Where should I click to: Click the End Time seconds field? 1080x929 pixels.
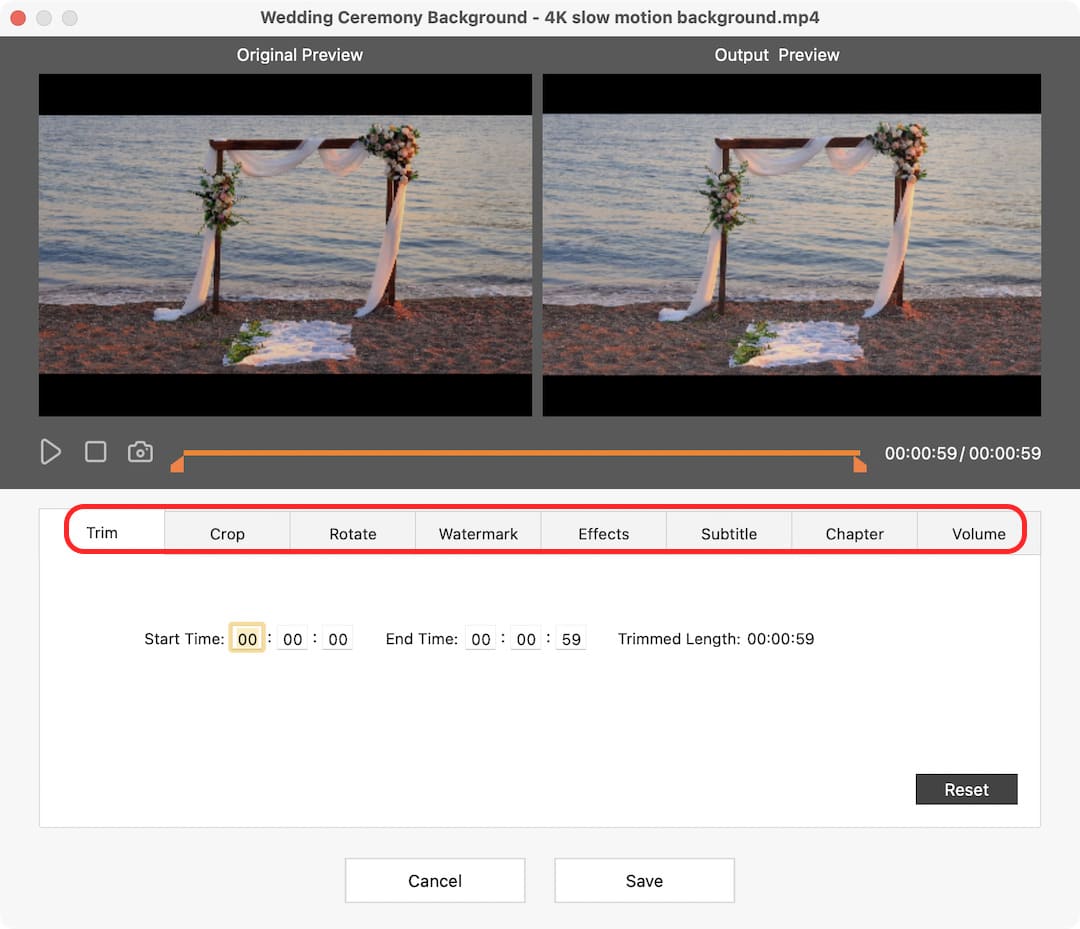click(571, 639)
